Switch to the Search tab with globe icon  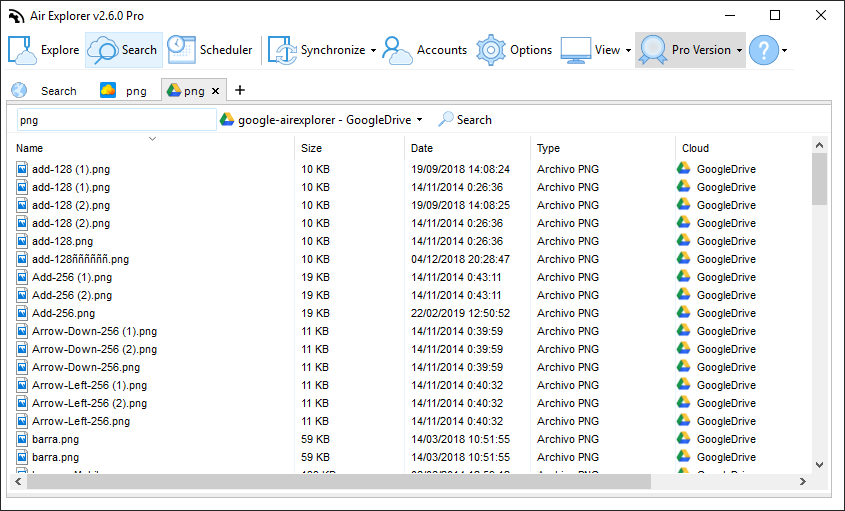coord(45,91)
